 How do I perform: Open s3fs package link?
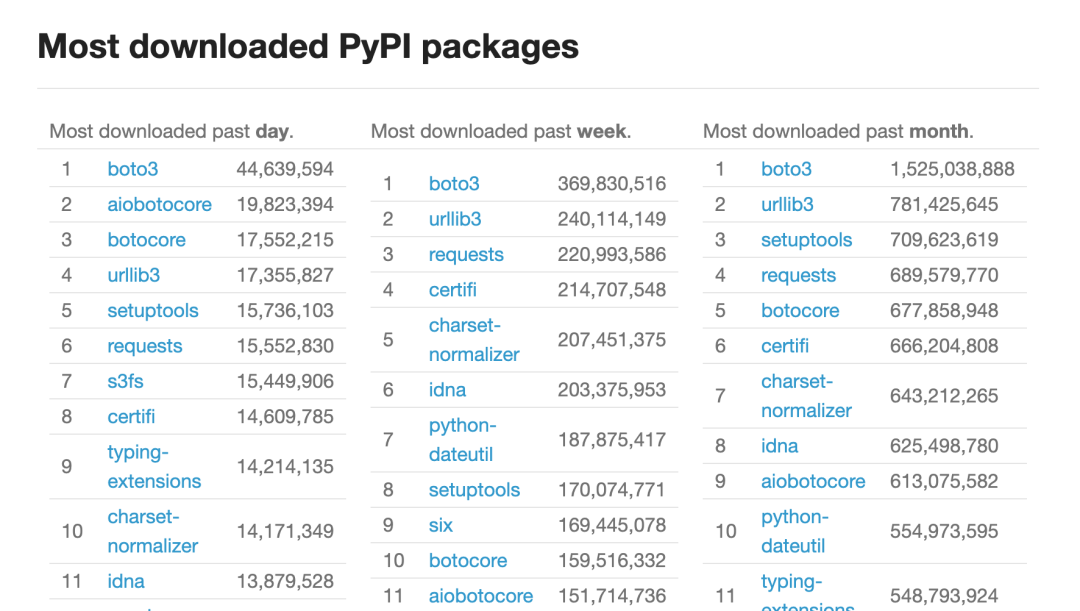(x=125, y=381)
